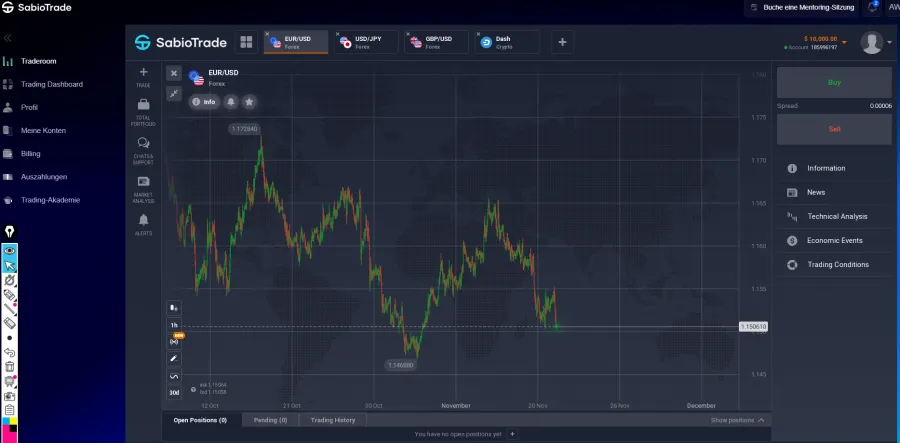Open Billing in left menu
Screen dimensions: 900x443
[x=30, y=154]
